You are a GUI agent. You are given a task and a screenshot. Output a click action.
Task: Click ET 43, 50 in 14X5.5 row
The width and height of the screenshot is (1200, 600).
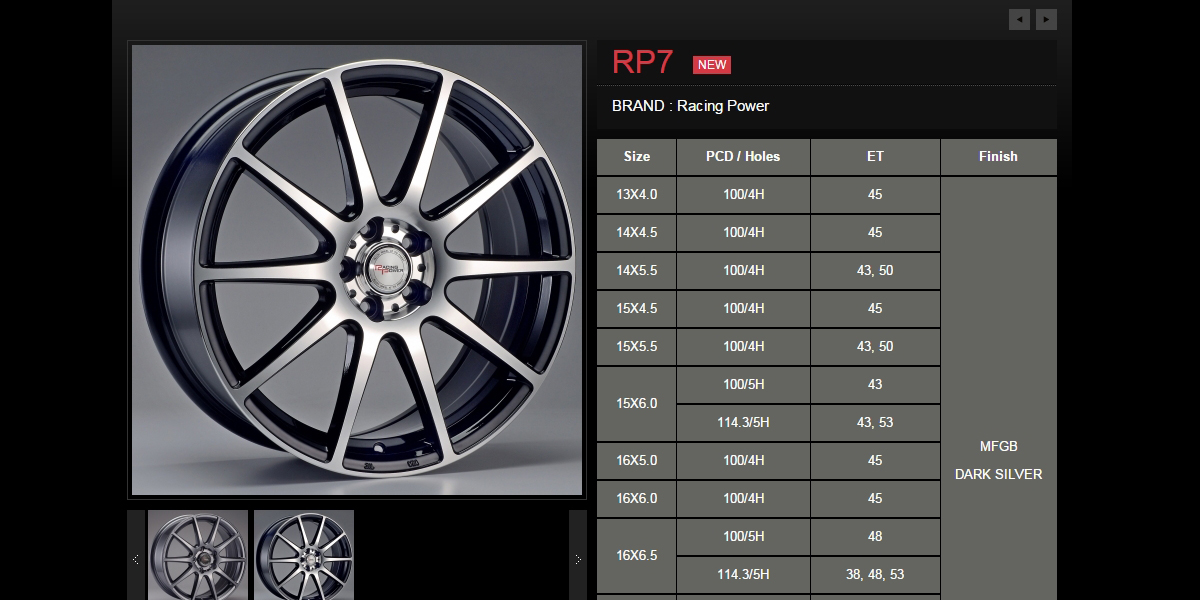click(x=875, y=271)
